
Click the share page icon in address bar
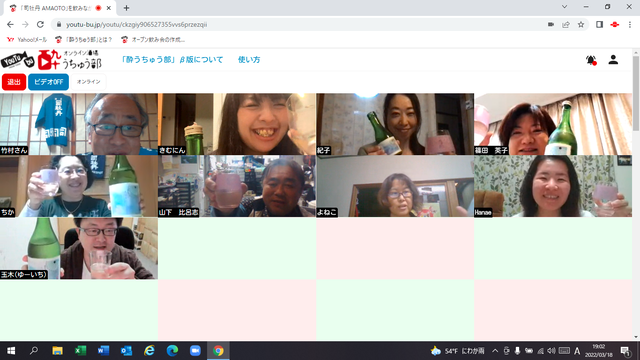566,24
